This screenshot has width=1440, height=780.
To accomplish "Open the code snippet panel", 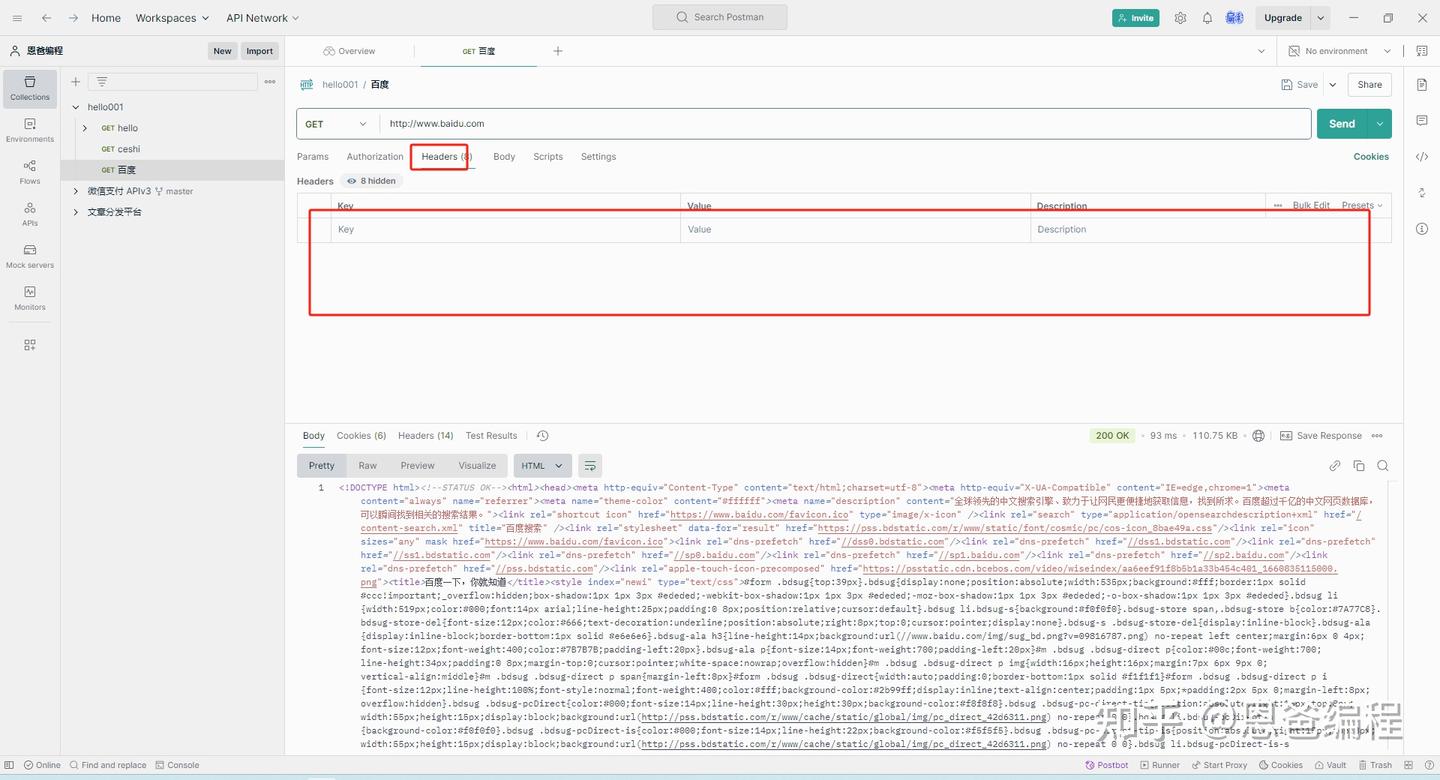I will click(1422, 157).
